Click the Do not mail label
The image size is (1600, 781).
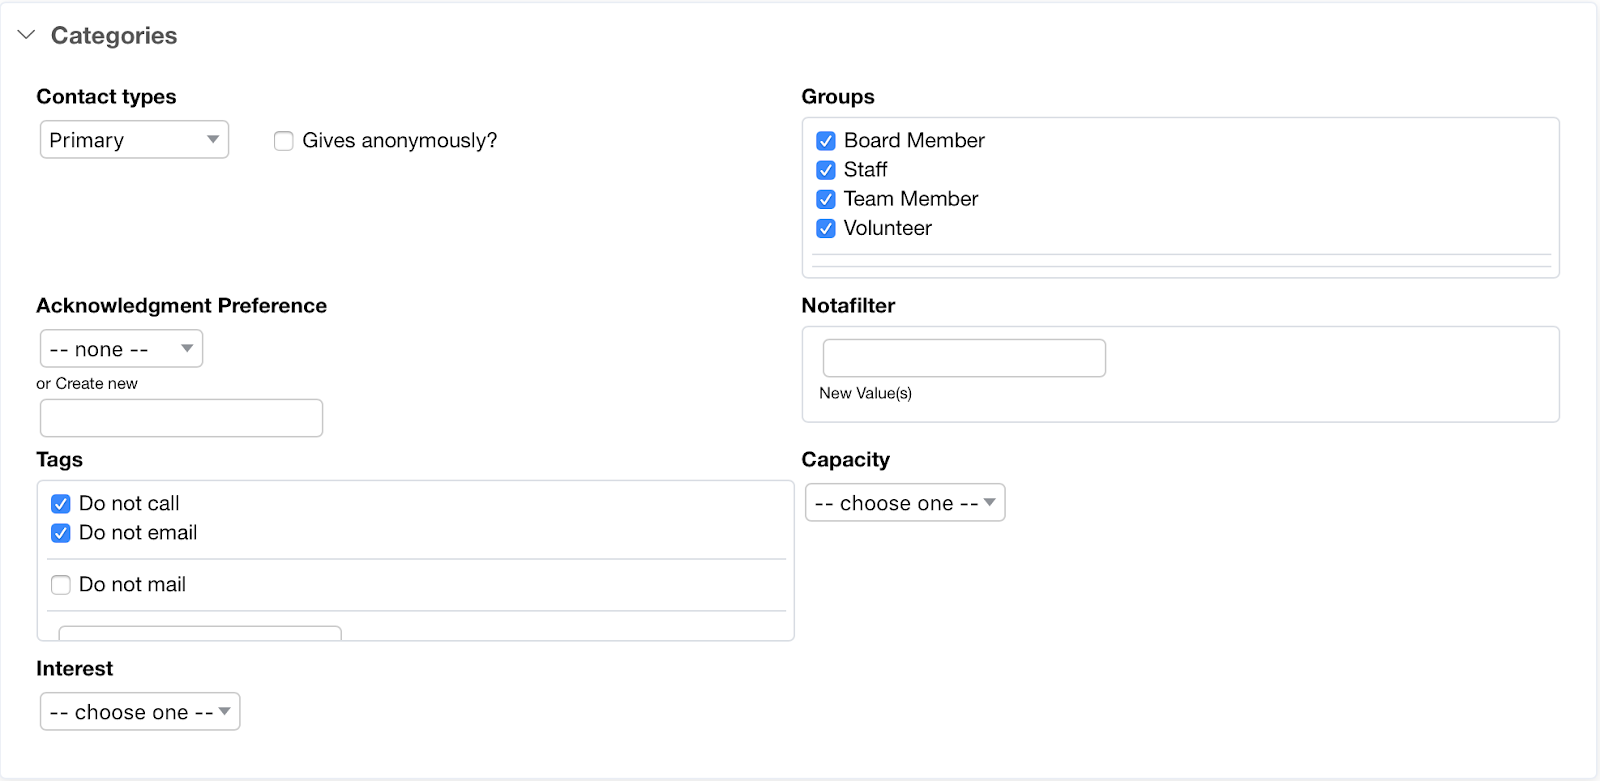pos(132,585)
